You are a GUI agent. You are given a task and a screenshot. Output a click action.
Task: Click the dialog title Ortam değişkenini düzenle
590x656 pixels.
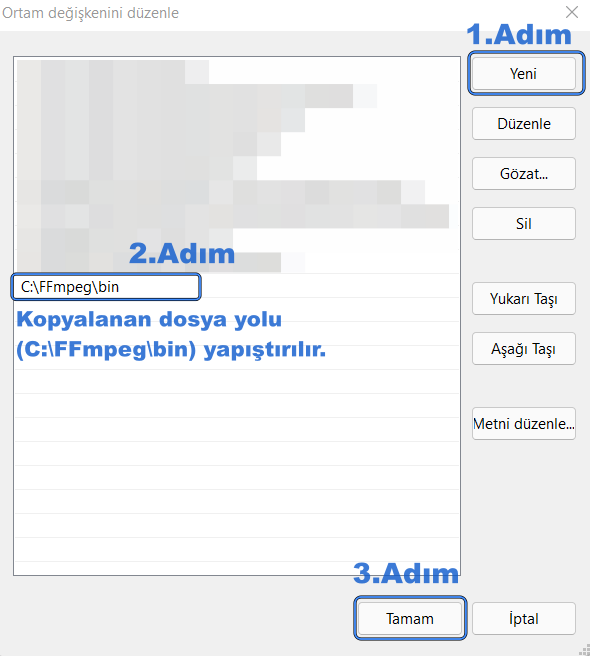[x=90, y=13]
